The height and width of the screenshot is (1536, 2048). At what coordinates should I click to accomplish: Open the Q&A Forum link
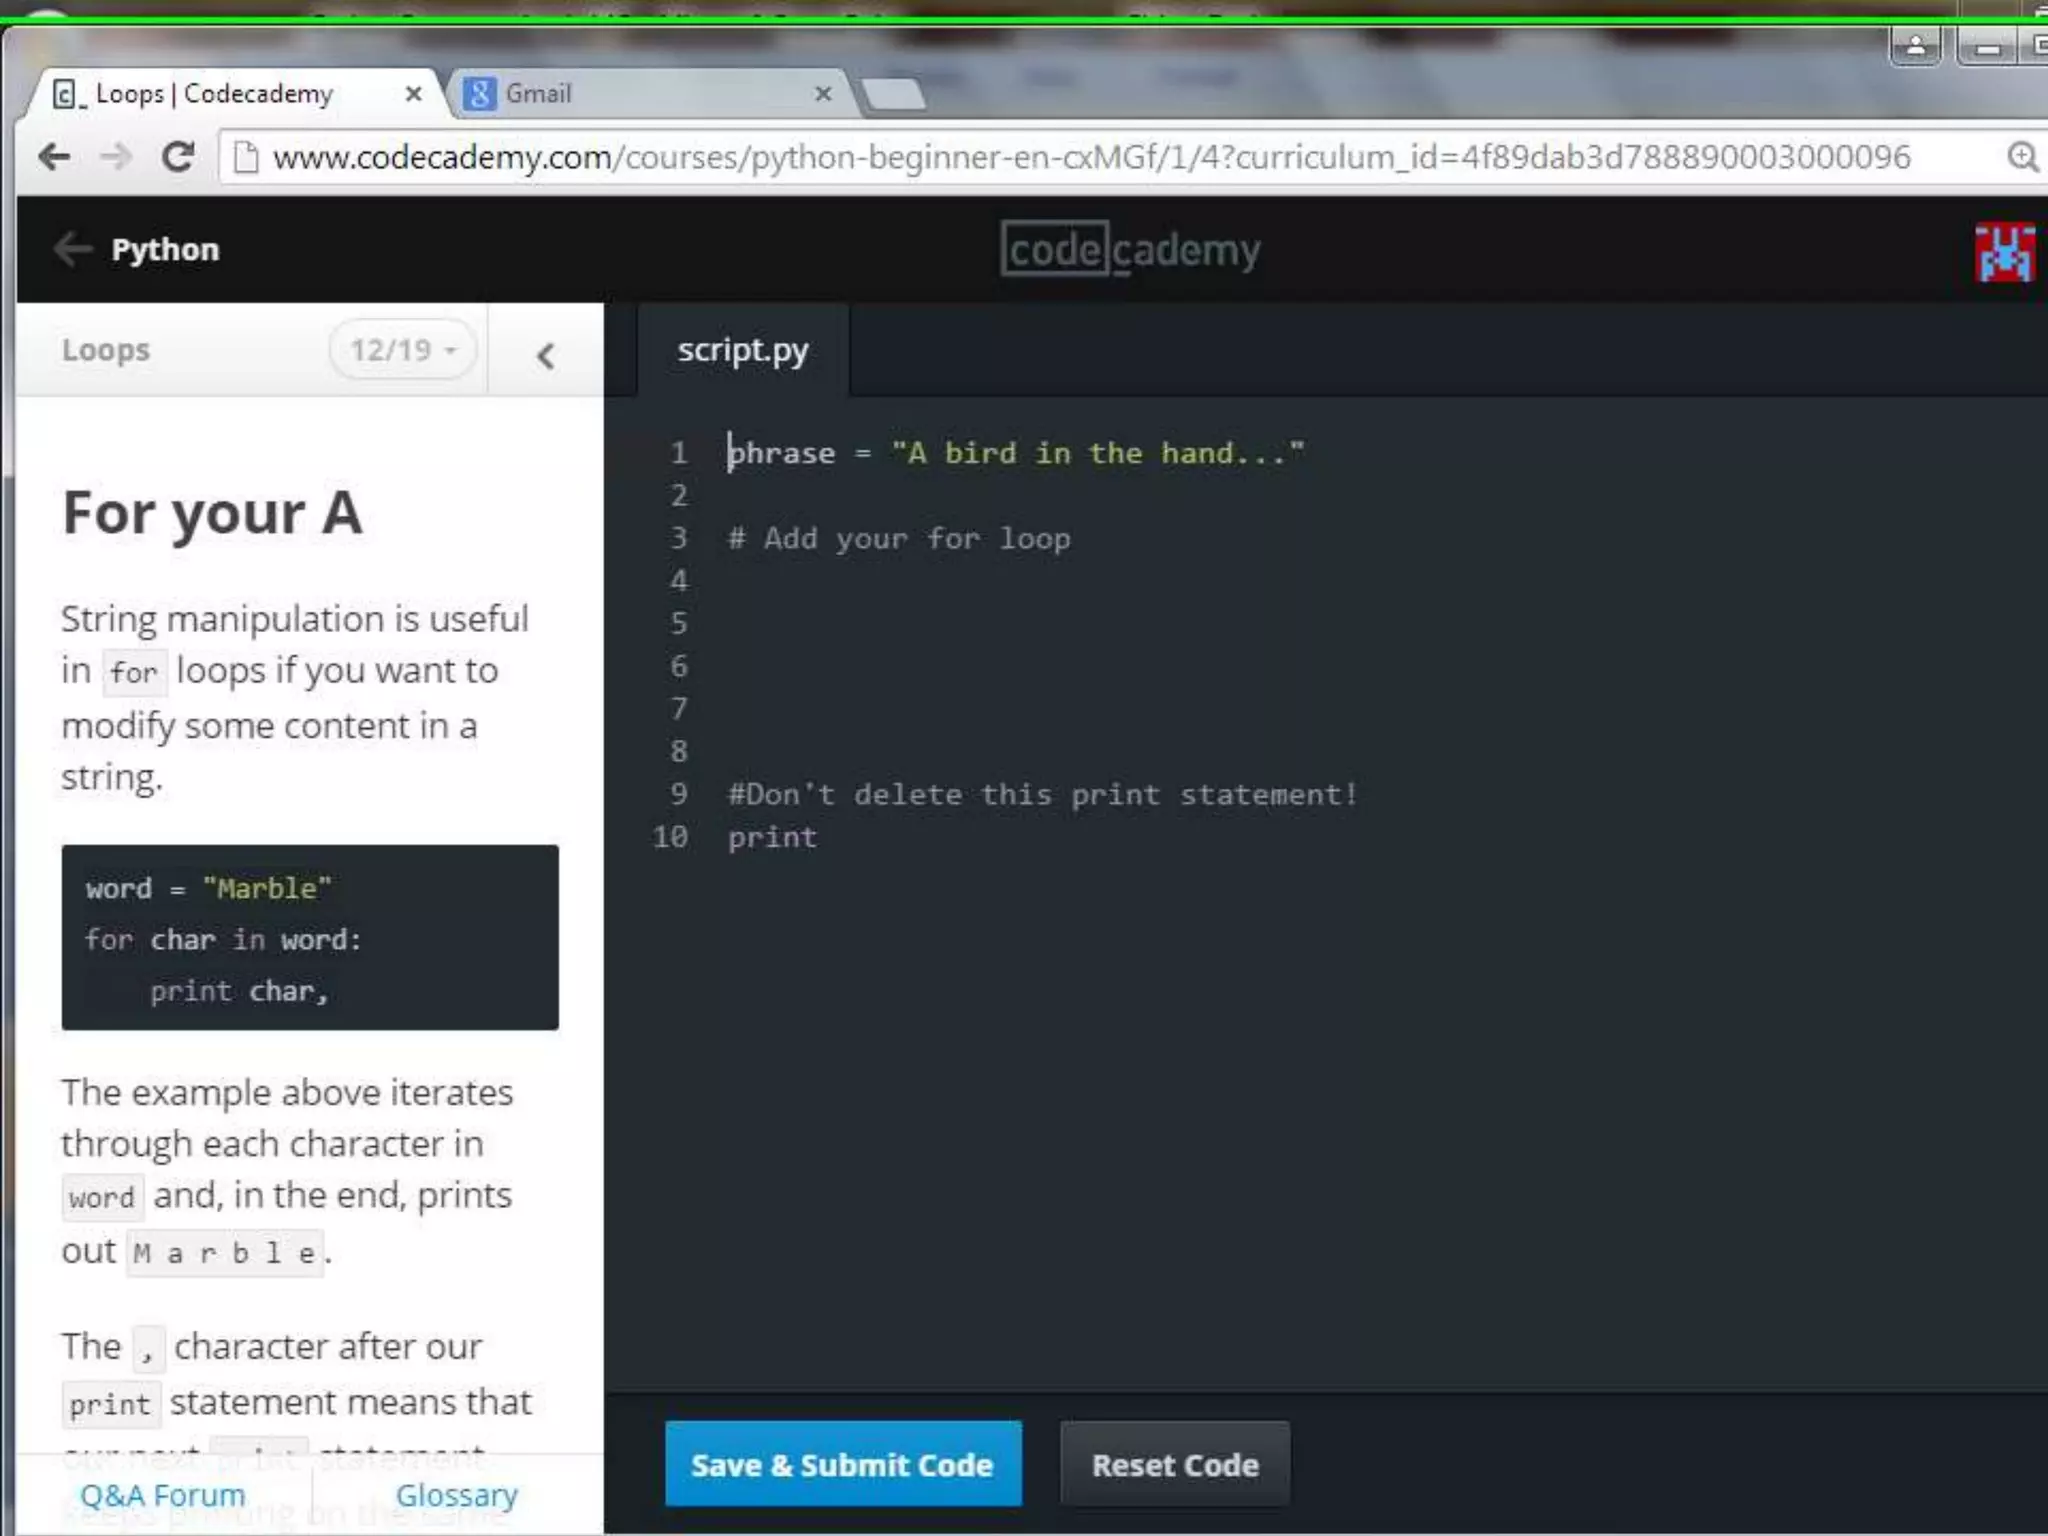163,1495
